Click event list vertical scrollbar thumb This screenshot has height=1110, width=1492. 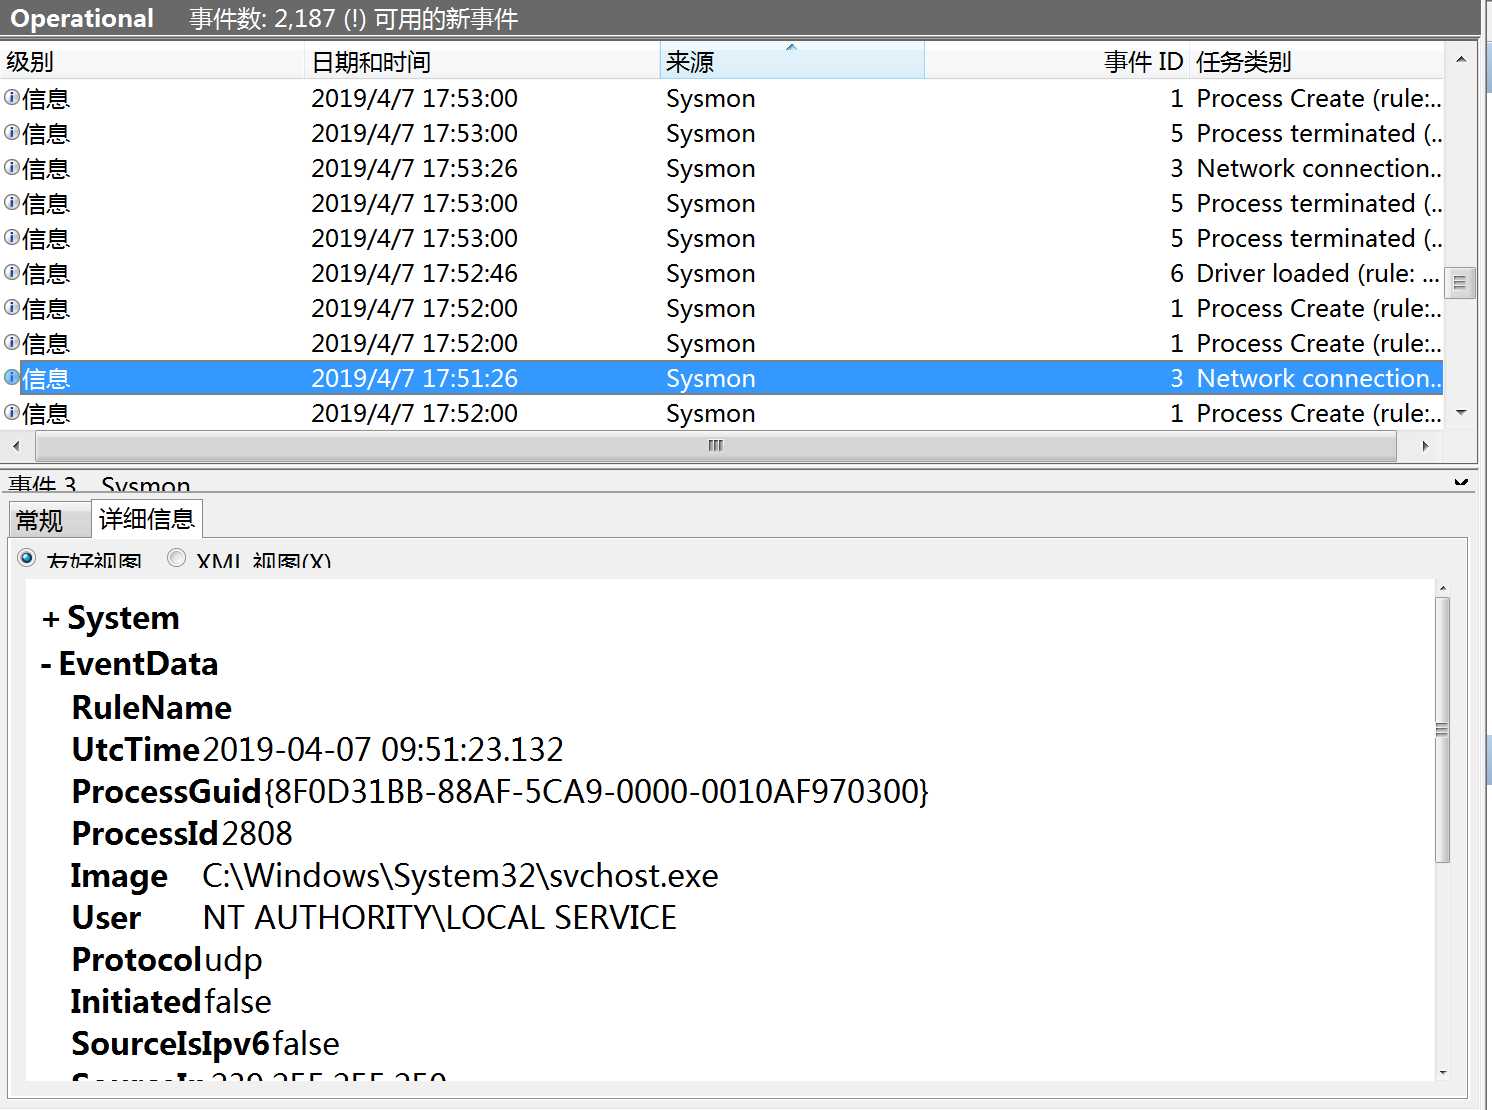1460,283
